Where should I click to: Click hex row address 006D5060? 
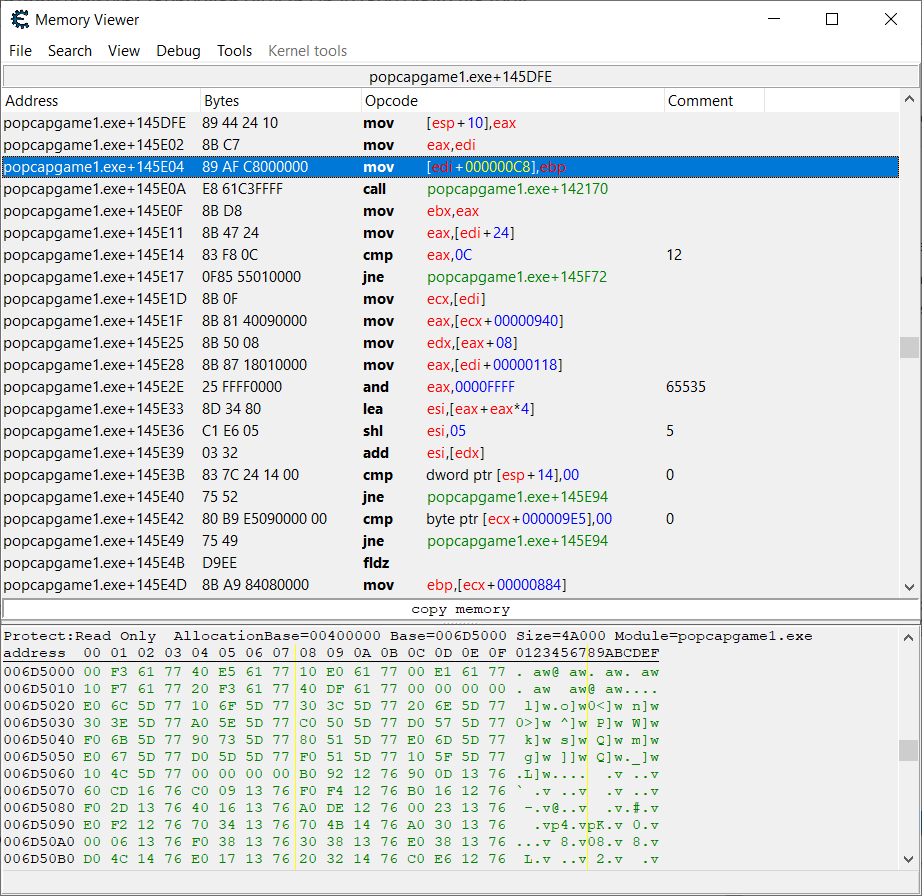tap(39, 774)
